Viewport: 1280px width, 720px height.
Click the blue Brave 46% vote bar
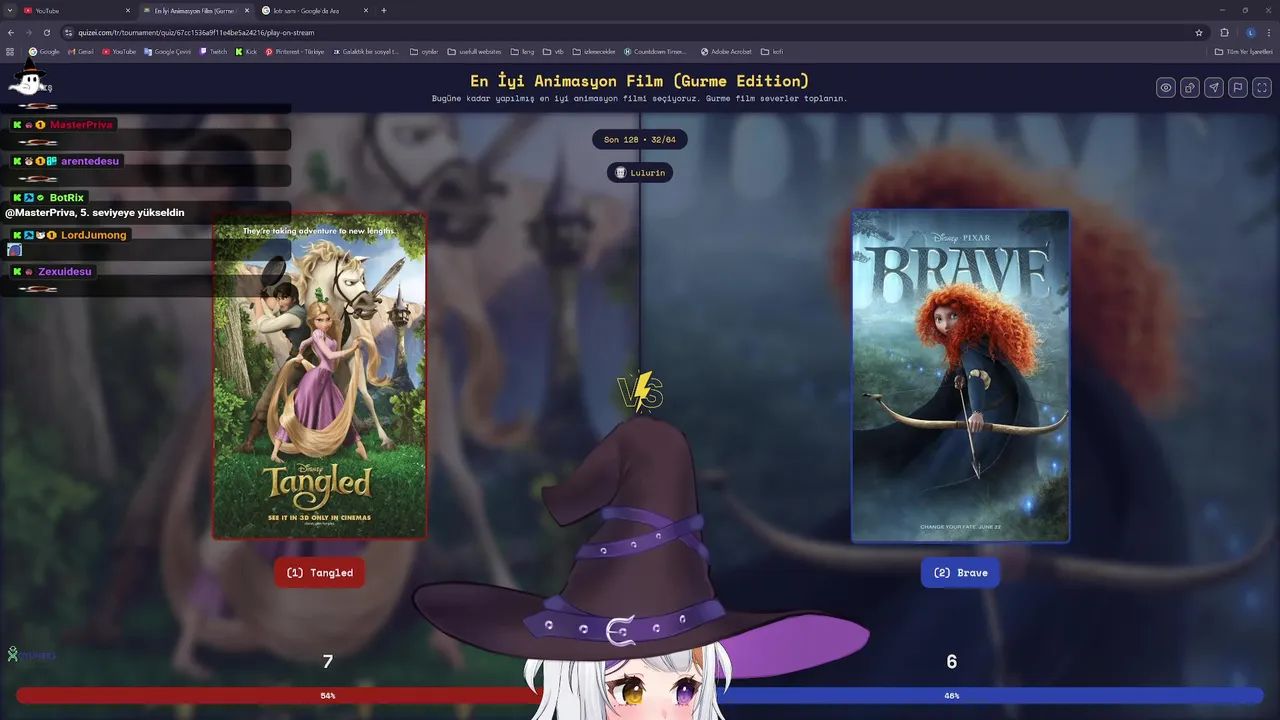[x=990, y=695]
